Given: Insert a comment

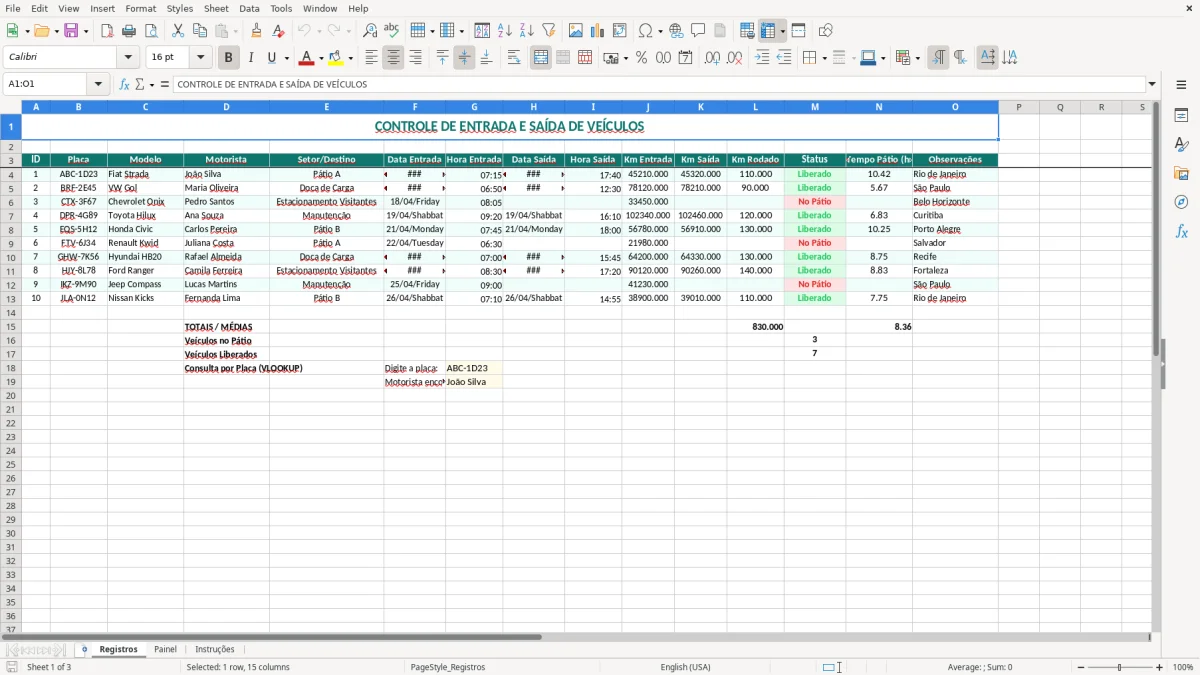Looking at the screenshot, I should [698, 31].
